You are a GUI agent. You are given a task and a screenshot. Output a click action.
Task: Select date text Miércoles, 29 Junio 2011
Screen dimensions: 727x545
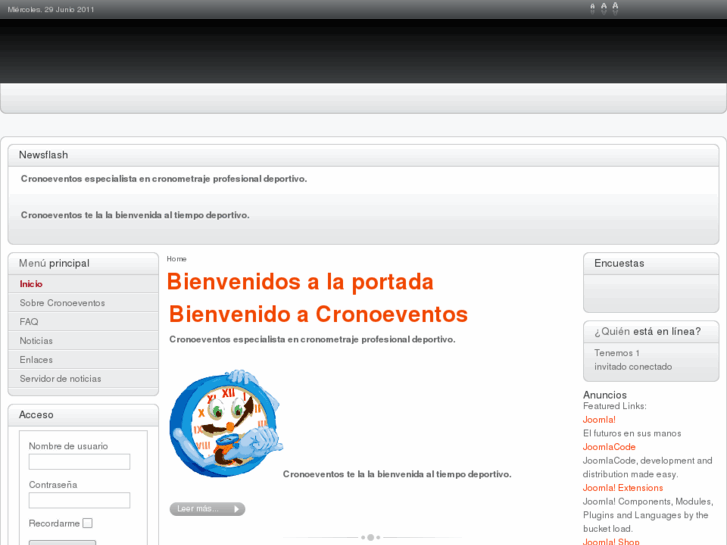pyautogui.click(x=51, y=9)
